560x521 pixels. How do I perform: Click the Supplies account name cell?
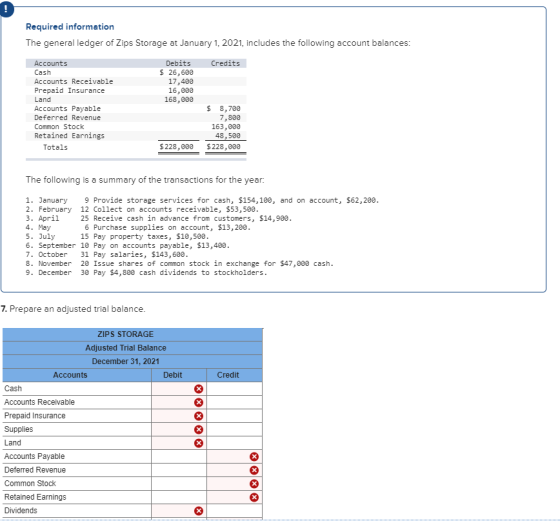click(x=77, y=430)
